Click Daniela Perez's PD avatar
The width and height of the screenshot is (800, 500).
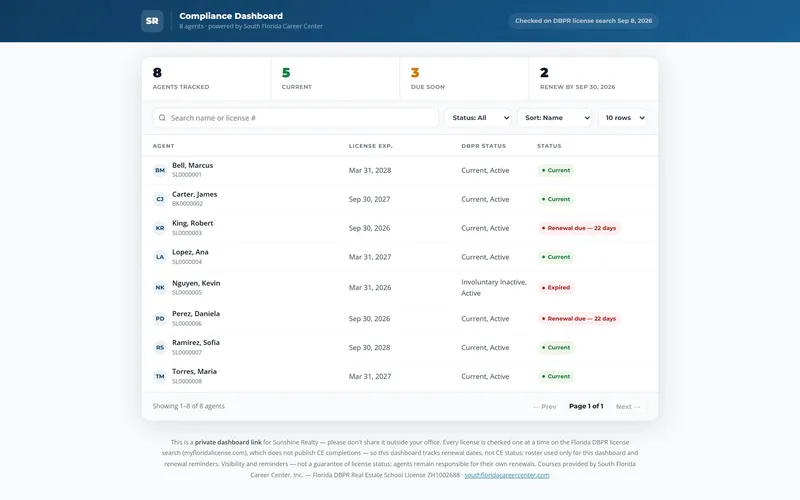tap(160, 318)
